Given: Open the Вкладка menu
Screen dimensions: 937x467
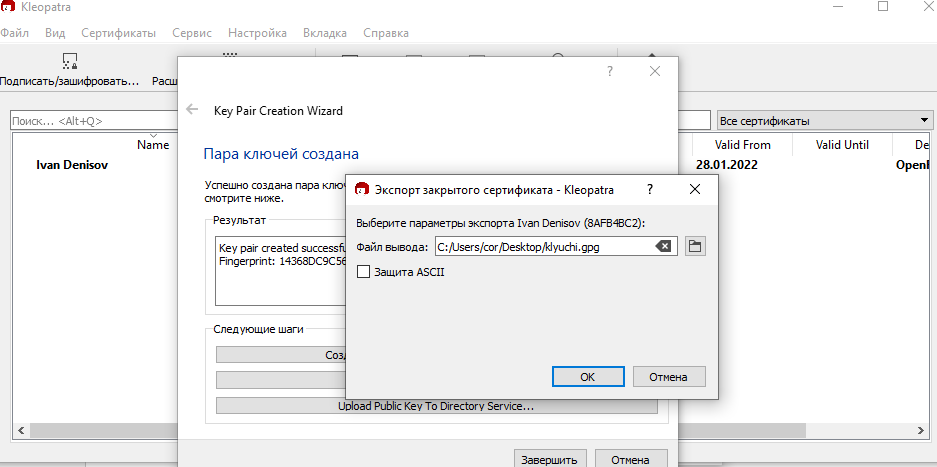Looking at the screenshot, I should (325, 33).
